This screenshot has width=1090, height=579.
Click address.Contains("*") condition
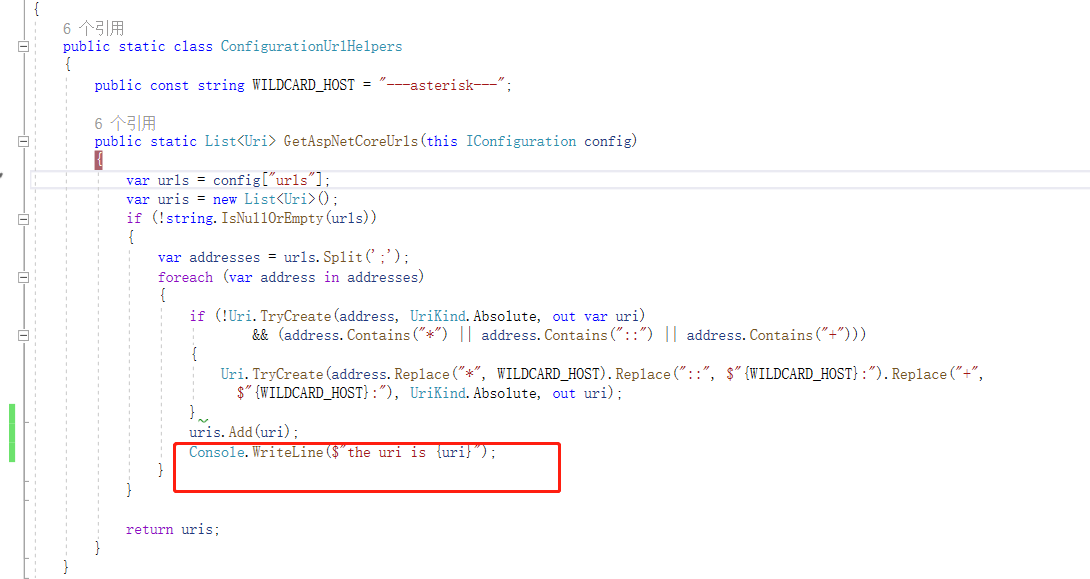pyautogui.click(x=366, y=335)
